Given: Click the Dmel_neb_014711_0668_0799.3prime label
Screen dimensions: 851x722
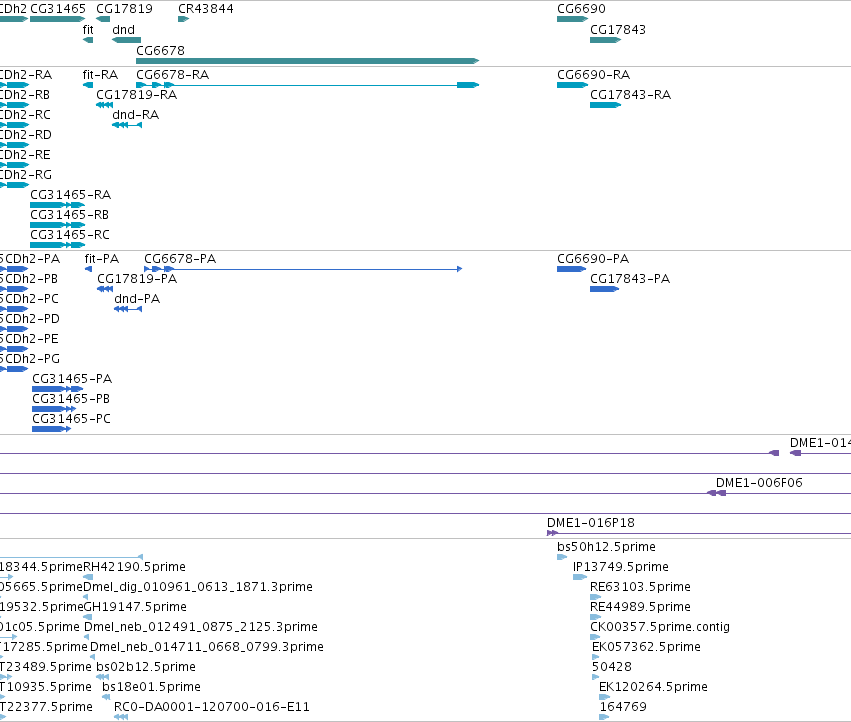Looking at the screenshot, I should pyautogui.click(x=207, y=647).
